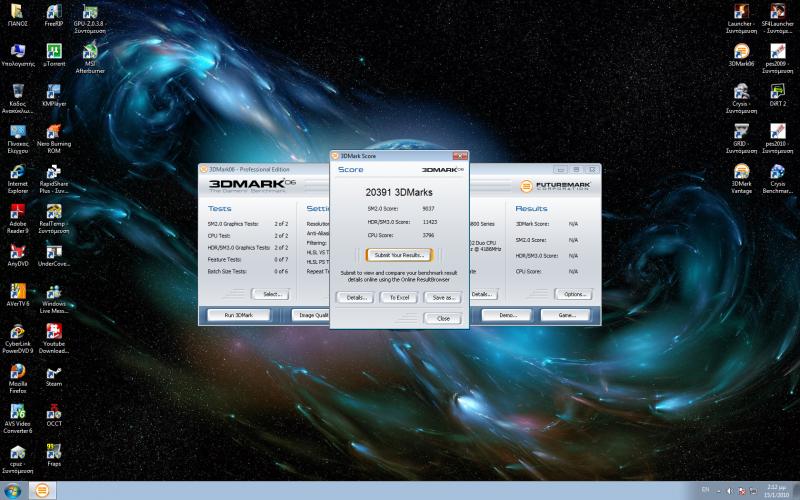Launch DiRT 2 desktop shortcut
This screenshot has height=500, width=800.
coord(778,95)
